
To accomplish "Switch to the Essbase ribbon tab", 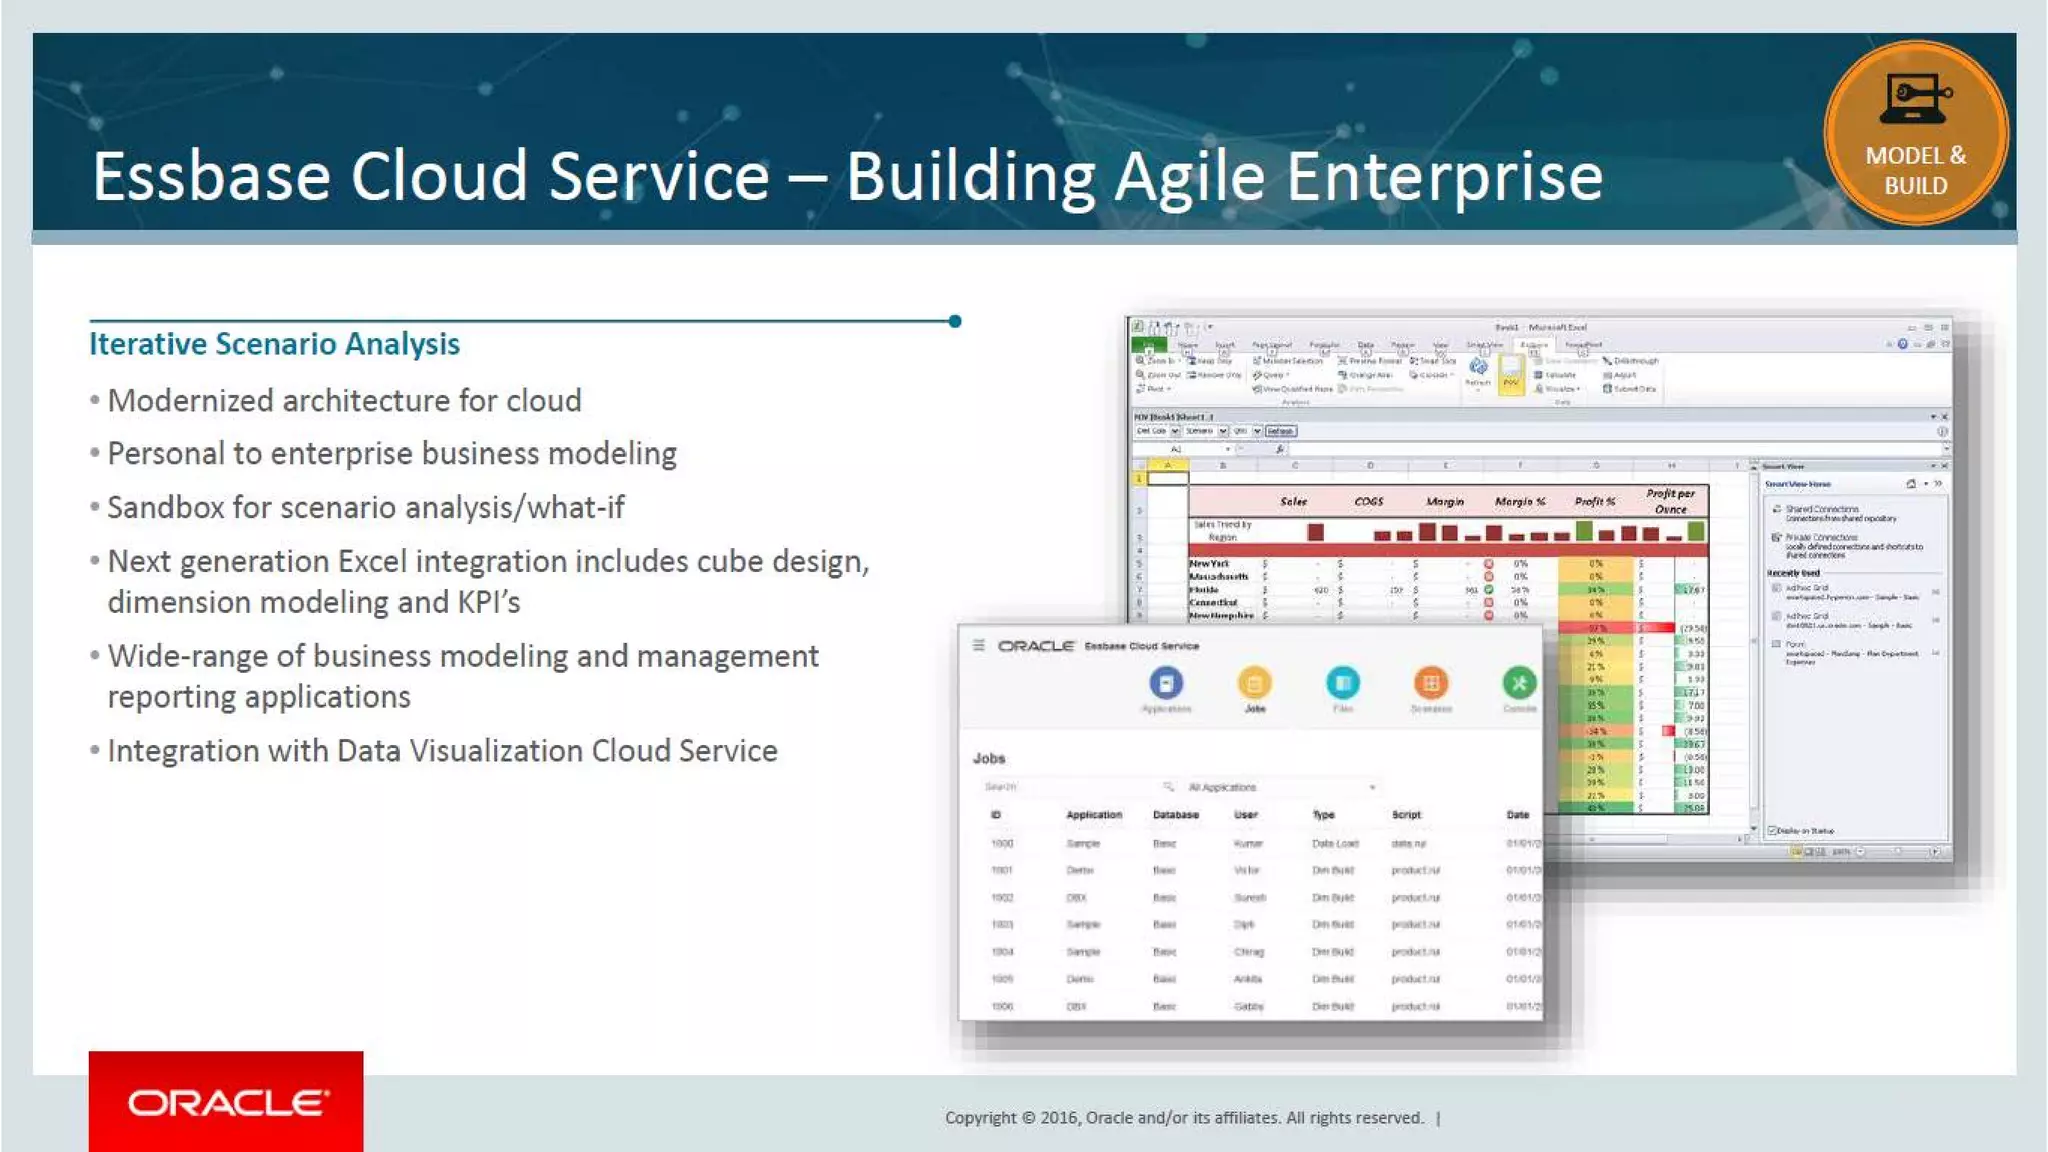I will click(1534, 345).
